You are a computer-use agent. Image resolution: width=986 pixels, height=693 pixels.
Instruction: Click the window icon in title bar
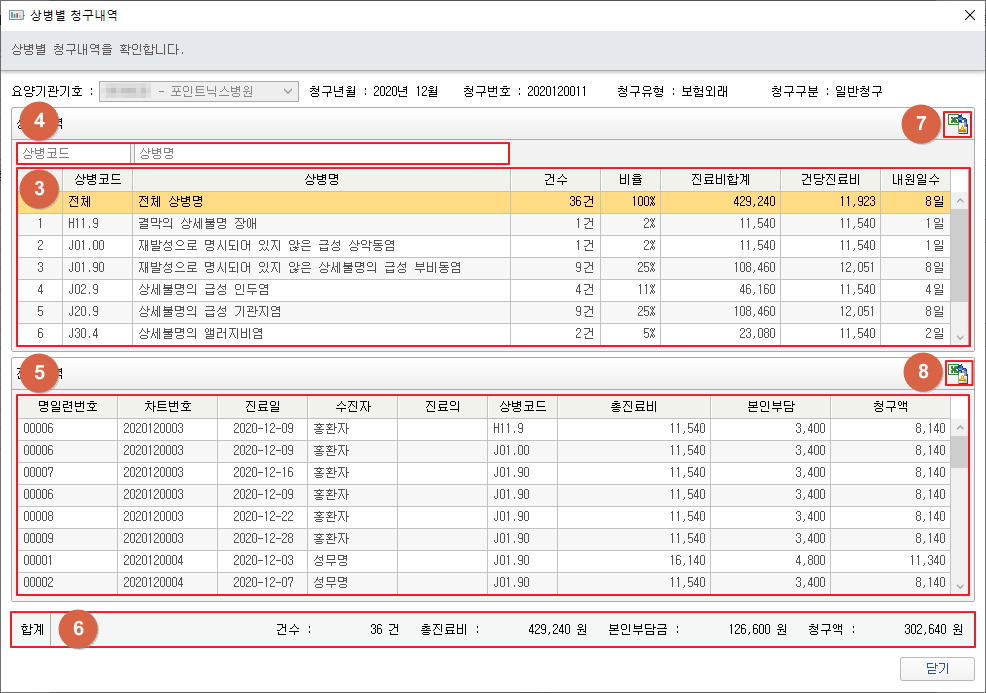[16, 14]
